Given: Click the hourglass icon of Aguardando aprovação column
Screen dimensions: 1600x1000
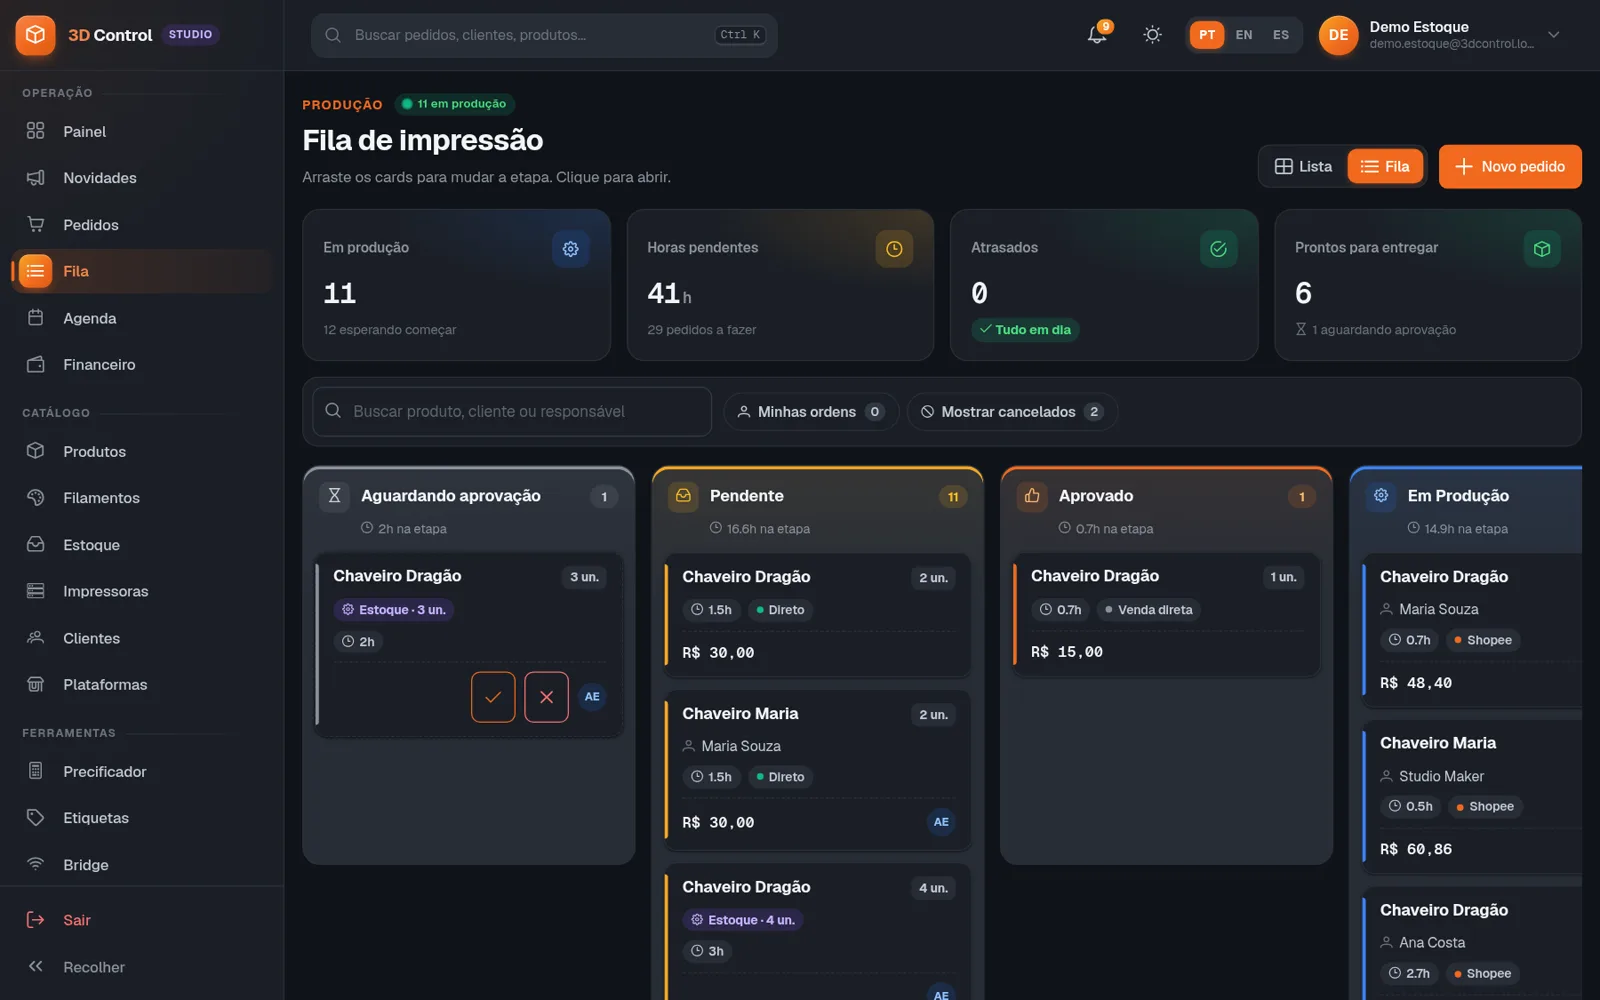Looking at the screenshot, I should click(335, 496).
